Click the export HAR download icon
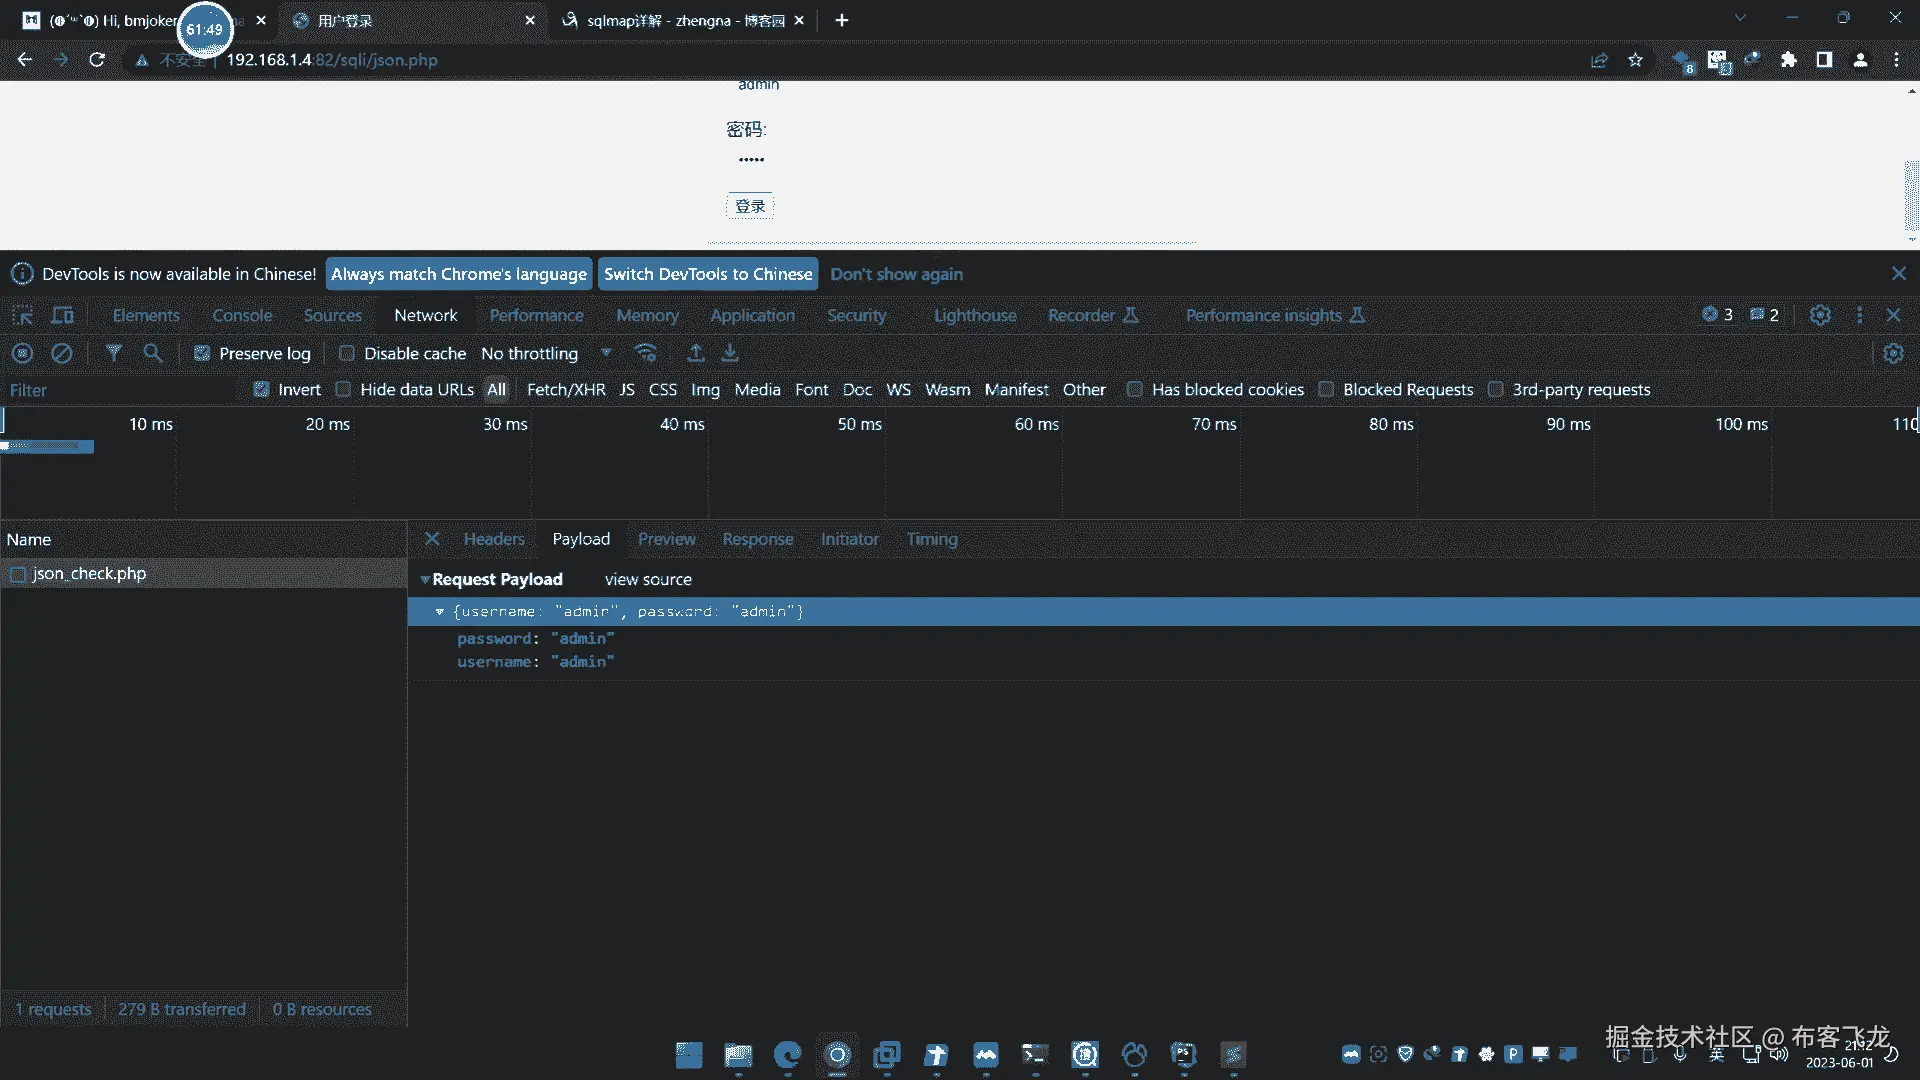 (x=731, y=353)
